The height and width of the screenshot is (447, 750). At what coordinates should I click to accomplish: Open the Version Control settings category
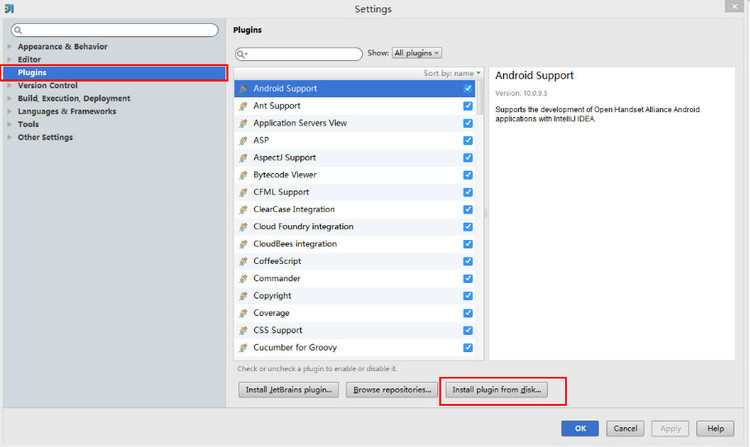47,85
